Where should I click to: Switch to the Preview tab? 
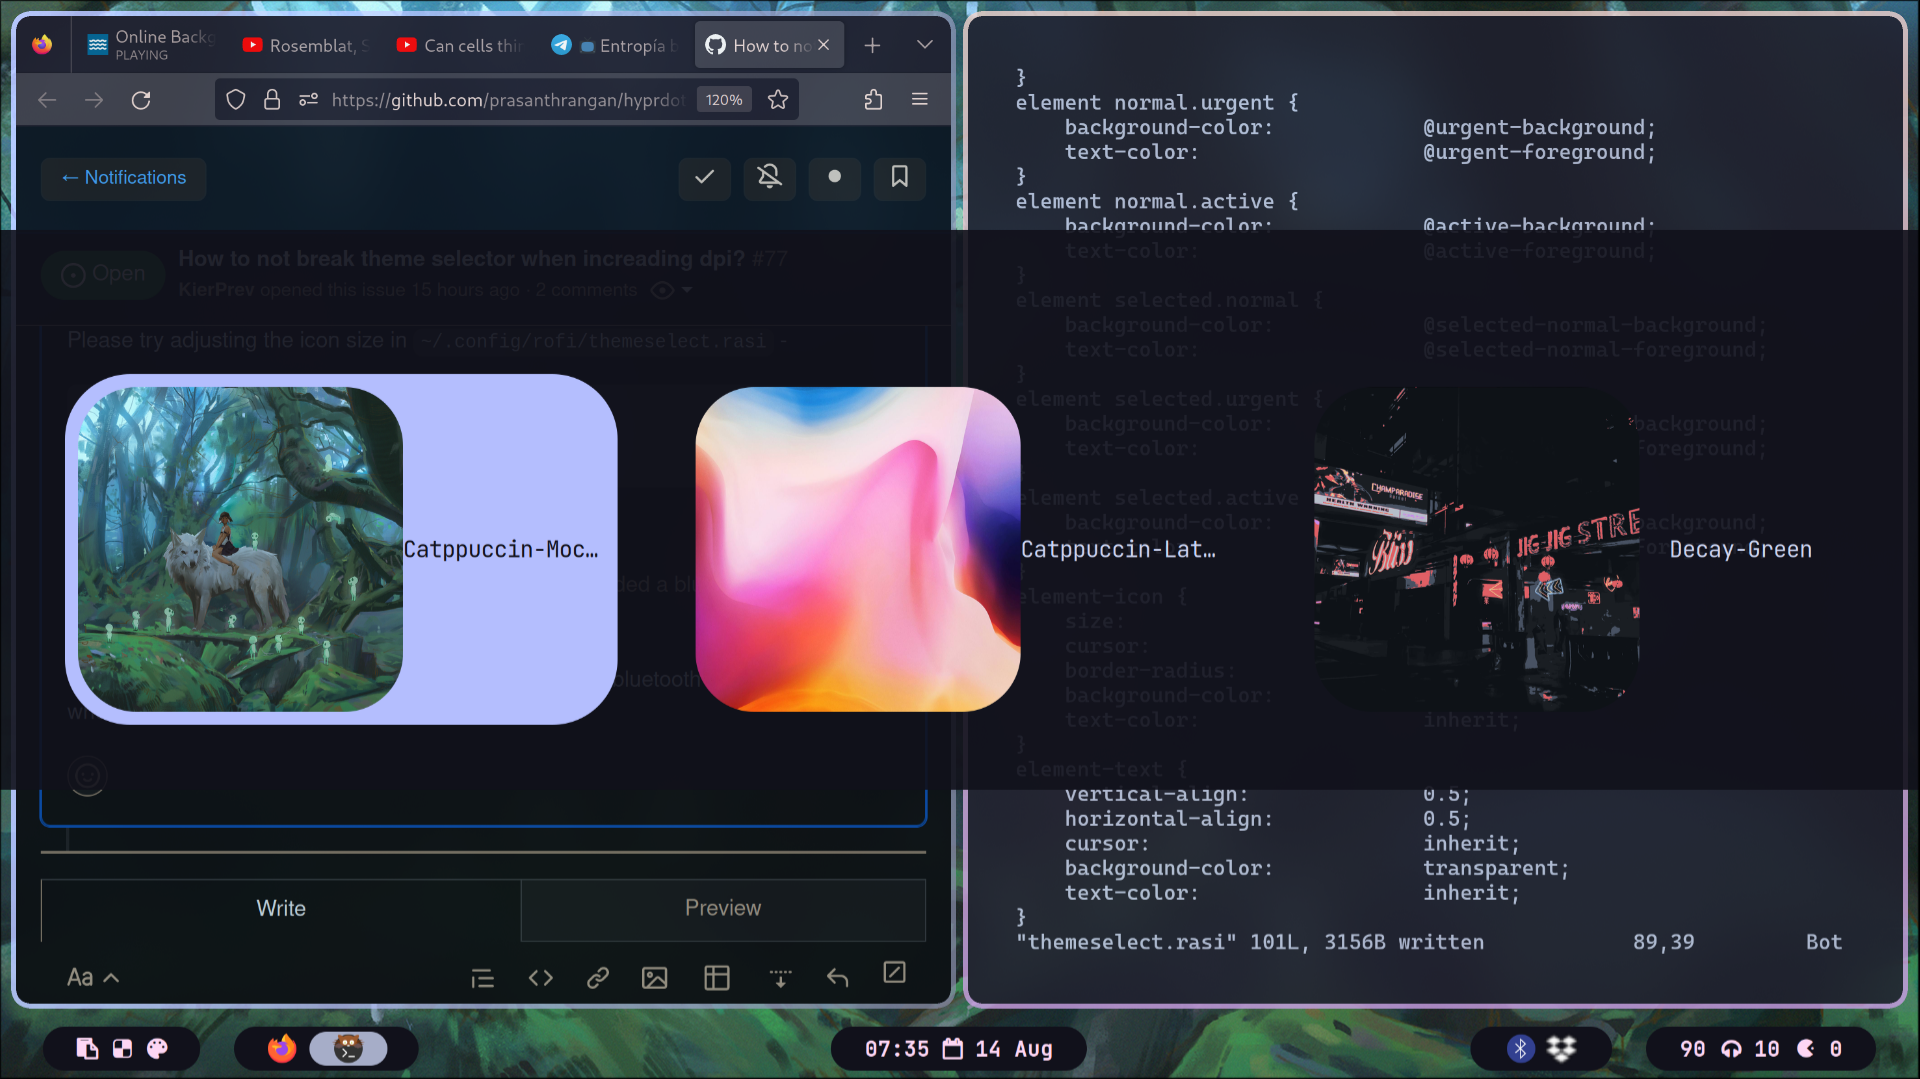722,908
